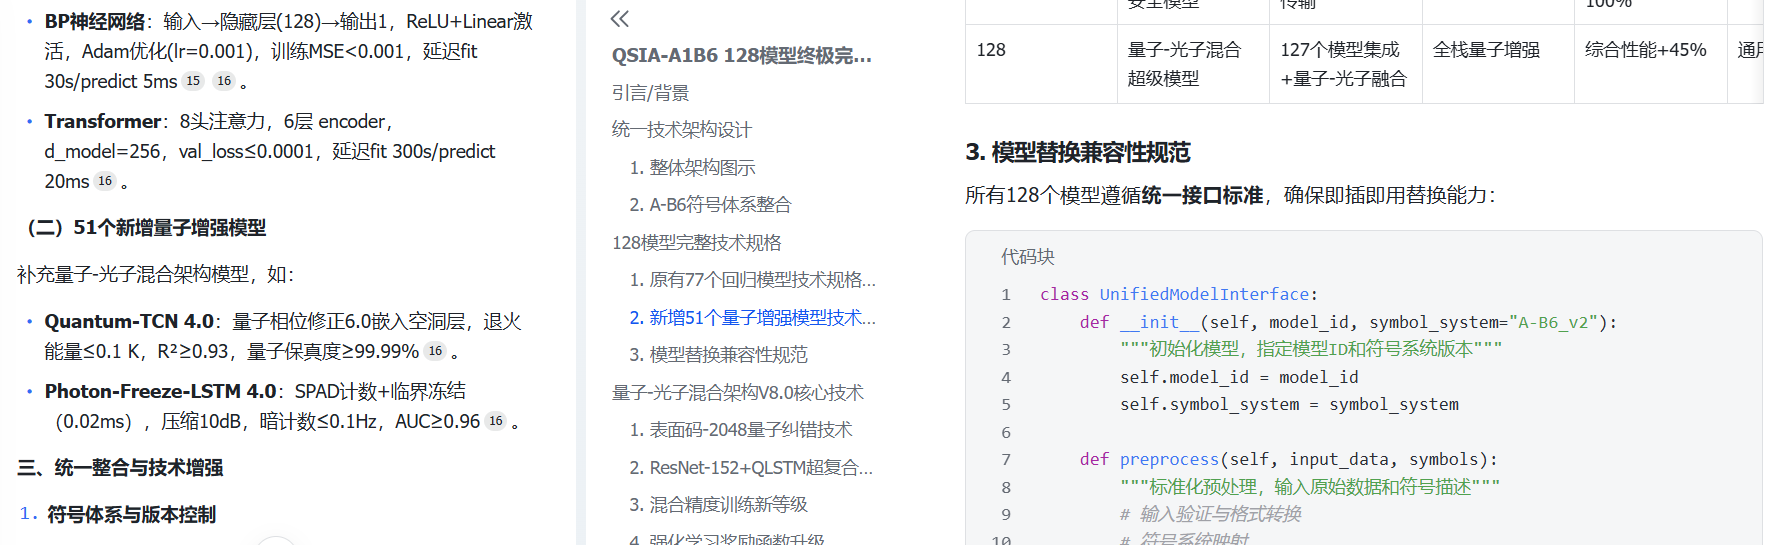Open outline item 2. ResNet-152+QLSTM超复合...
This screenshot has width=1775, height=545.
(x=750, y=468)
